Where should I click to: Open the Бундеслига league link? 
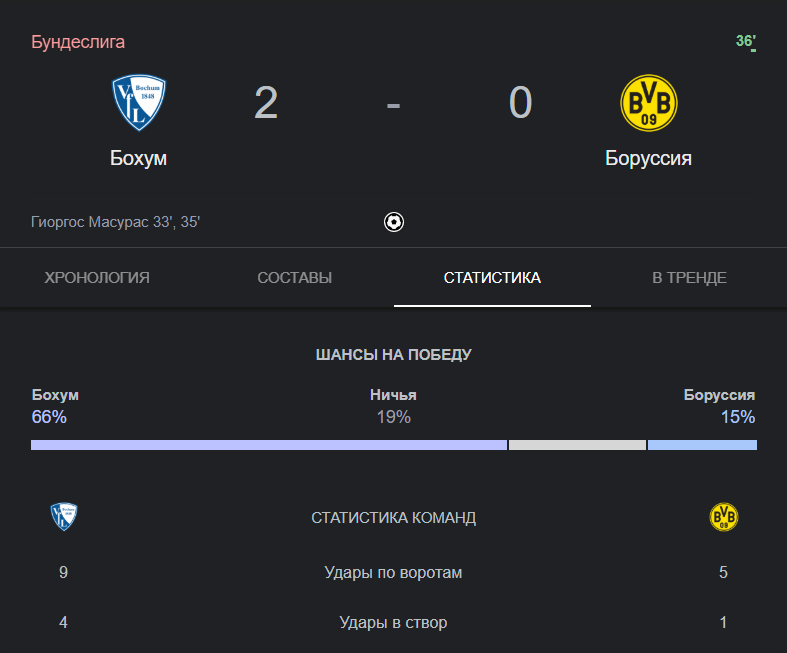click(x=78, y=42)
